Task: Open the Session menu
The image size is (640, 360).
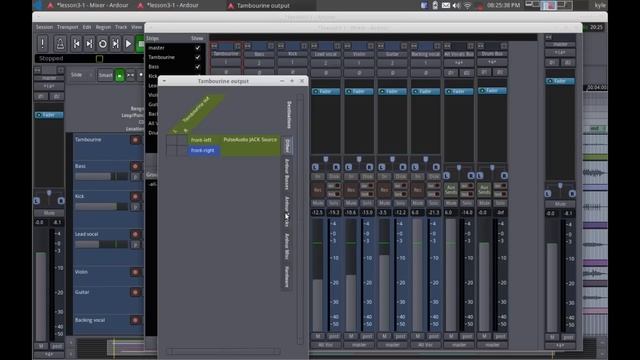Action: pyautogui.click(x=44, y=27)
